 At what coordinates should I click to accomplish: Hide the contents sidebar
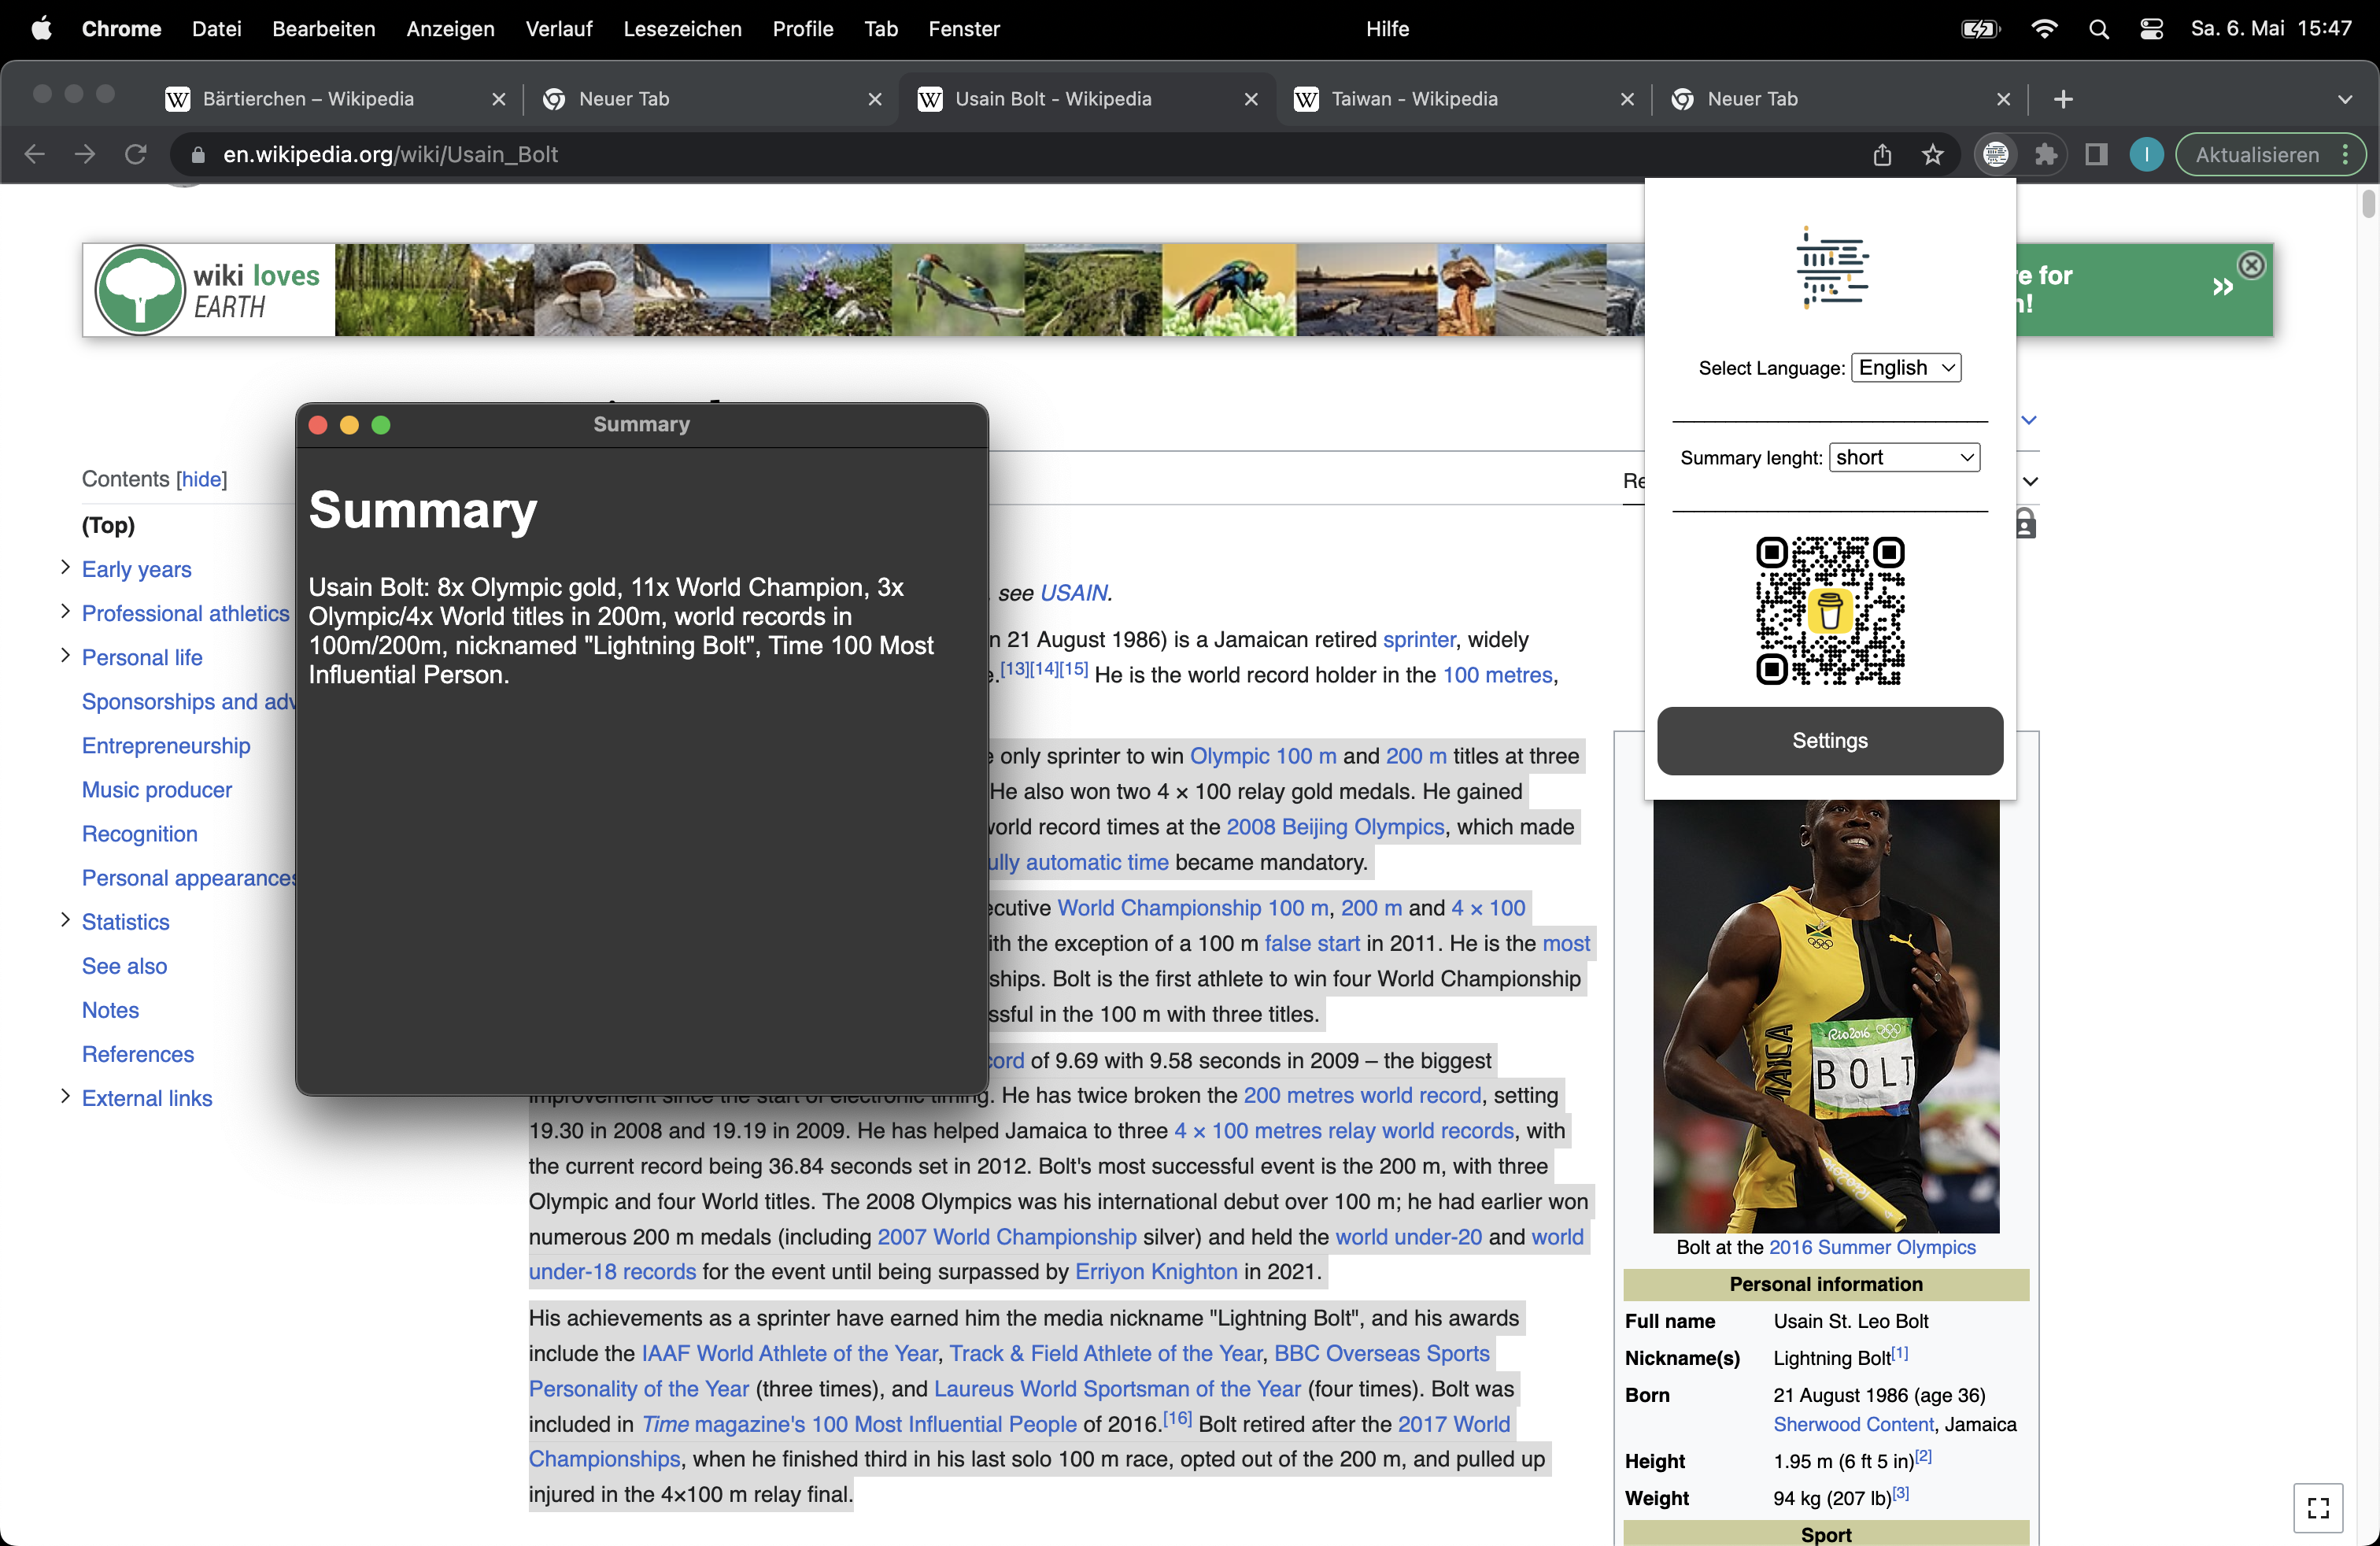tap(201, 479)
